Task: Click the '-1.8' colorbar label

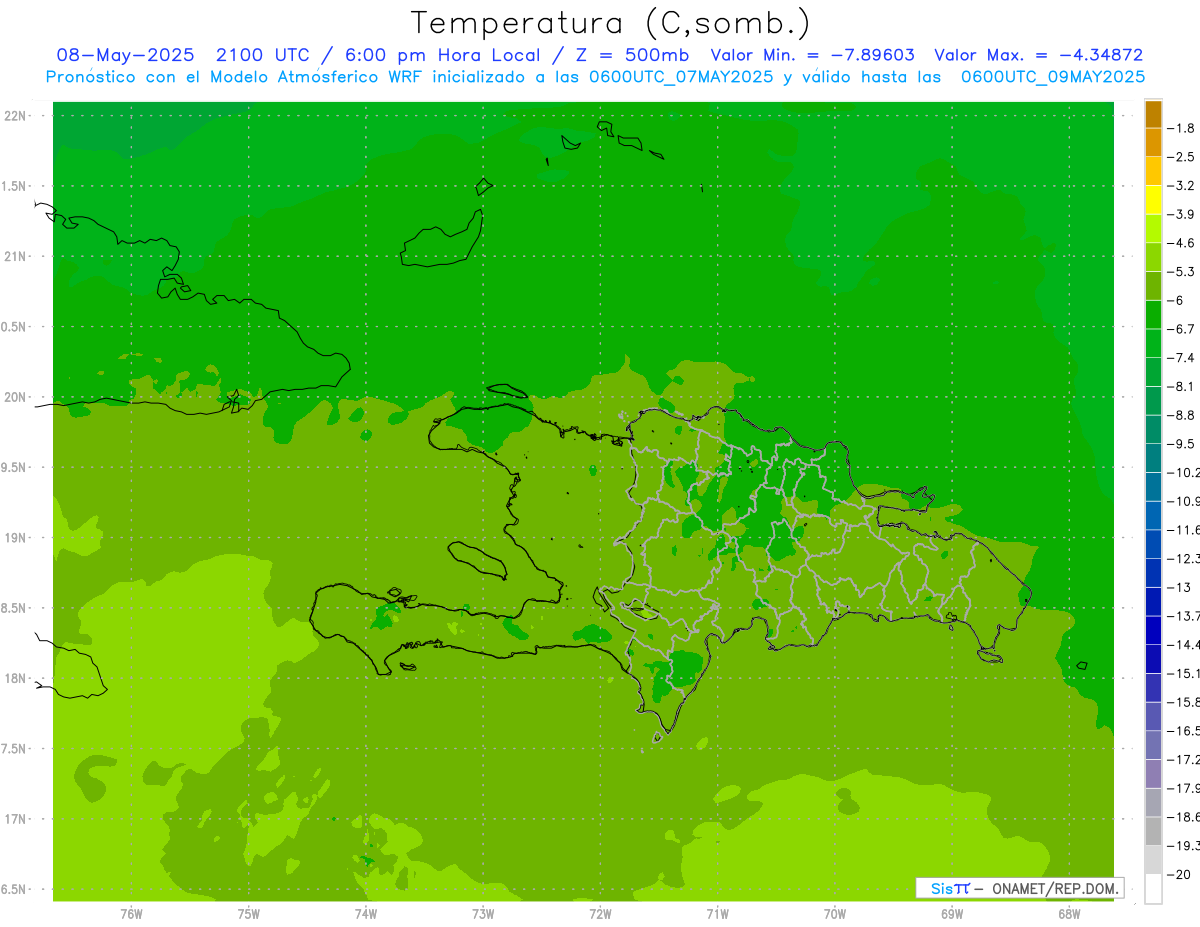Action: pyautogui.click(x=1182, y=128)
